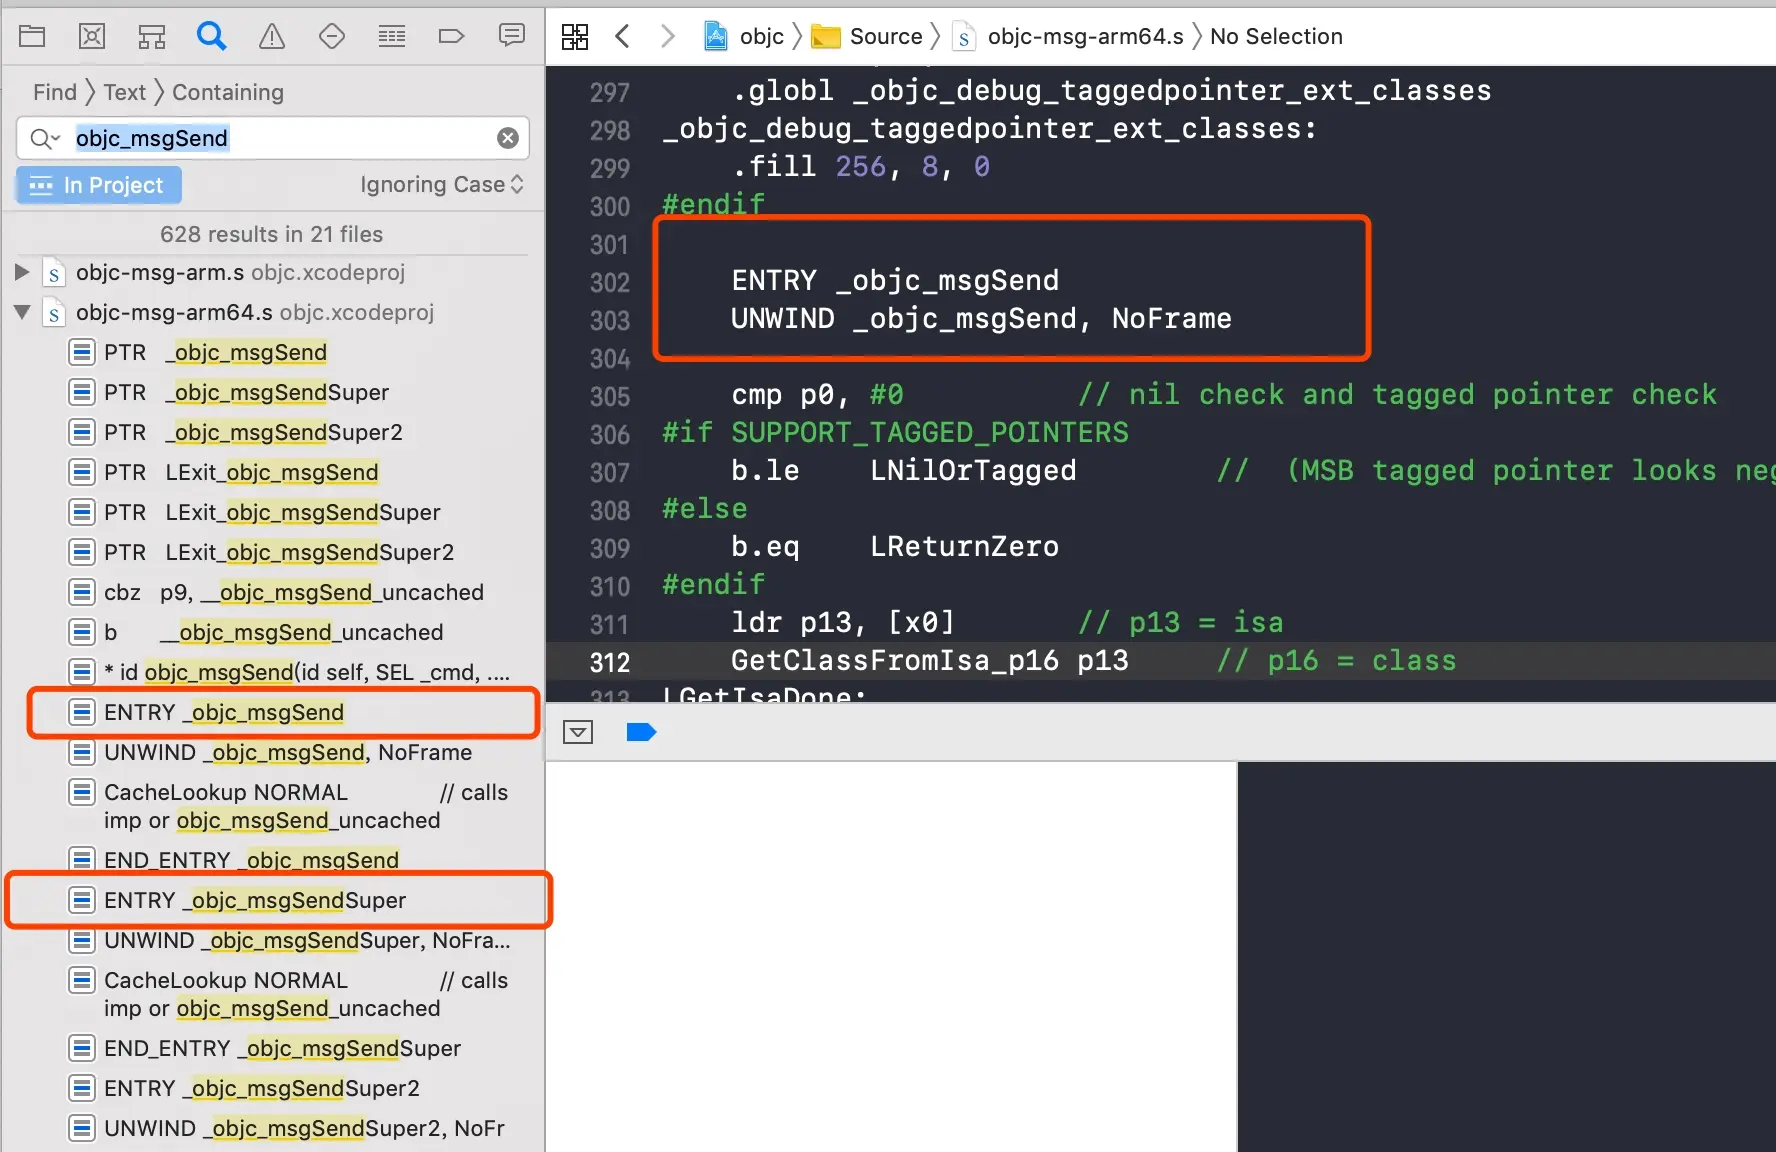Open the Ignoring Case dropdown
Screen dimensions: 1776x1152
[x=442, y=185]
